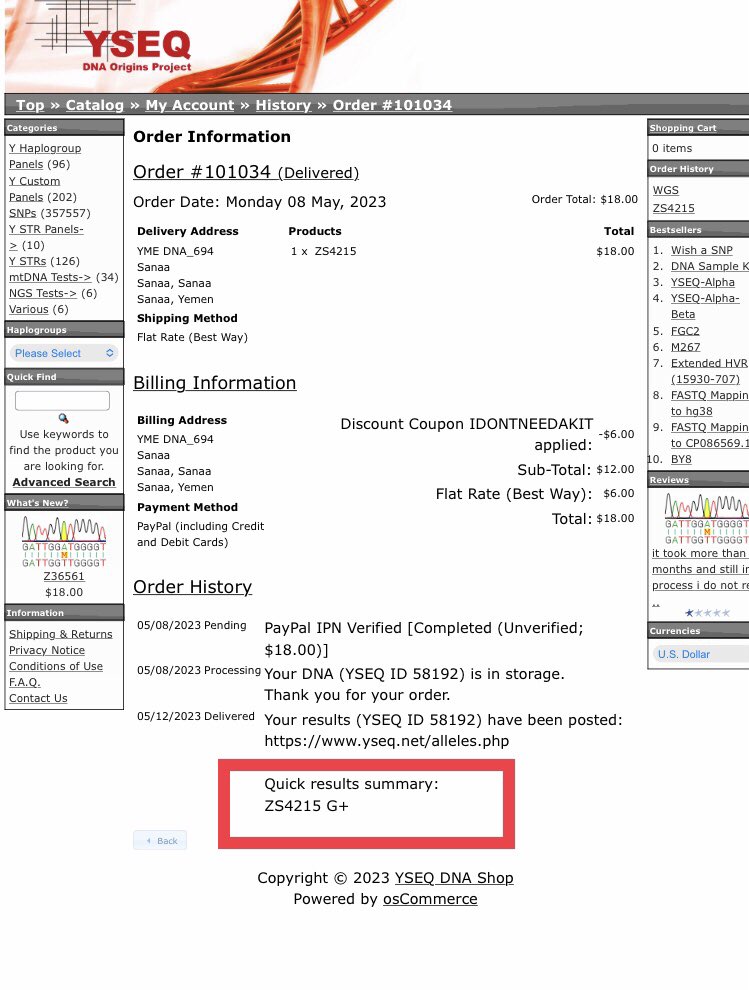The width and height of the screenshot is (749, 990).
Task: Select the '05/12/2023 Delivered' status entry
Action: (196, 716)
